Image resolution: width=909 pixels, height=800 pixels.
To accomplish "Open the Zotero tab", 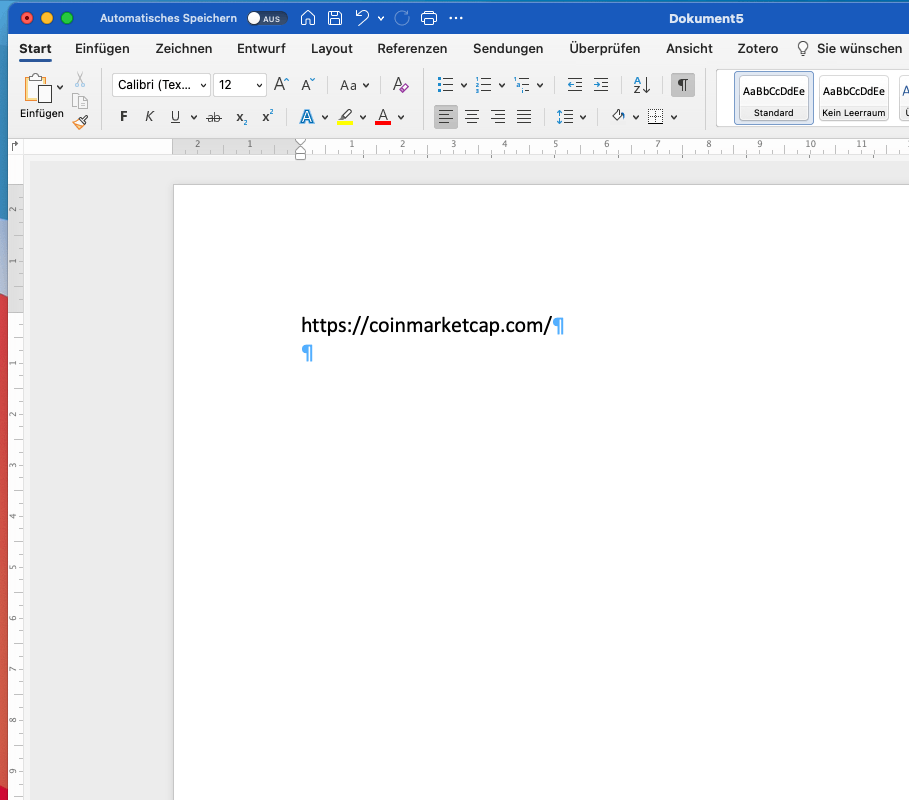I will (x=758, y=49).
